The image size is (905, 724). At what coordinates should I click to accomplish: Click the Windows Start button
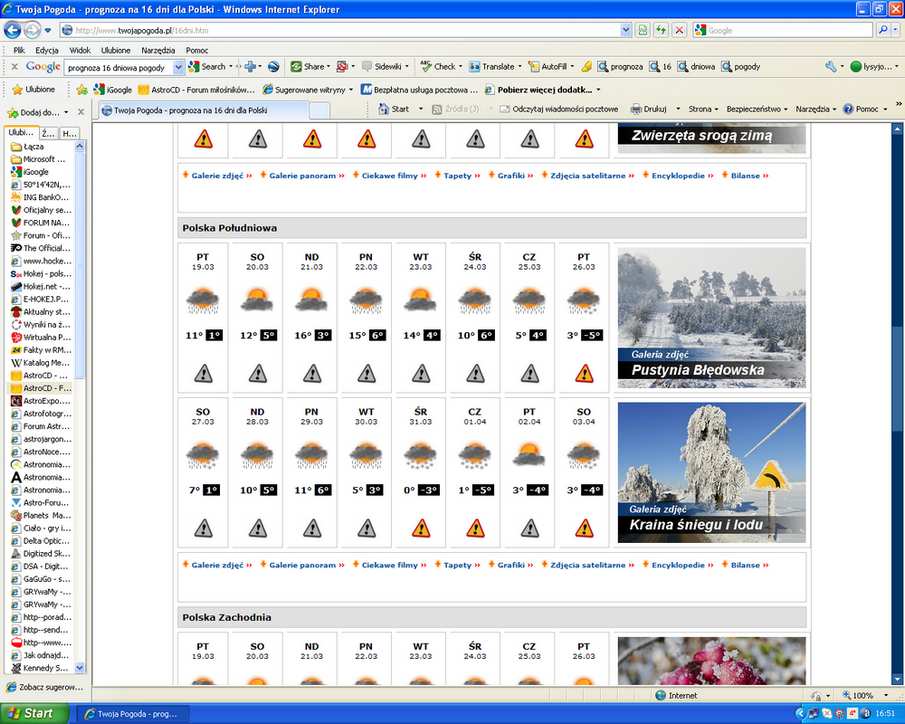pyautogui.click(x=33, y=714)
